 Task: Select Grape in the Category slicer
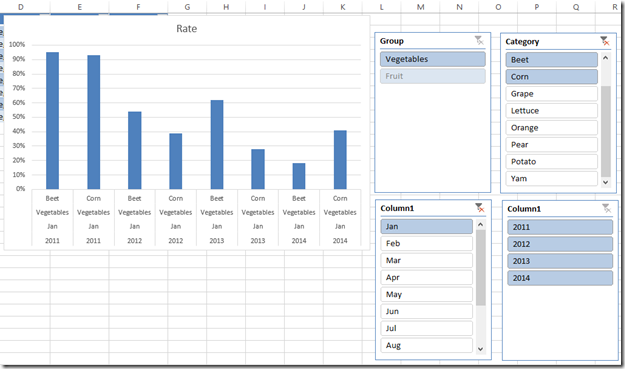click(x=552, y=94)
